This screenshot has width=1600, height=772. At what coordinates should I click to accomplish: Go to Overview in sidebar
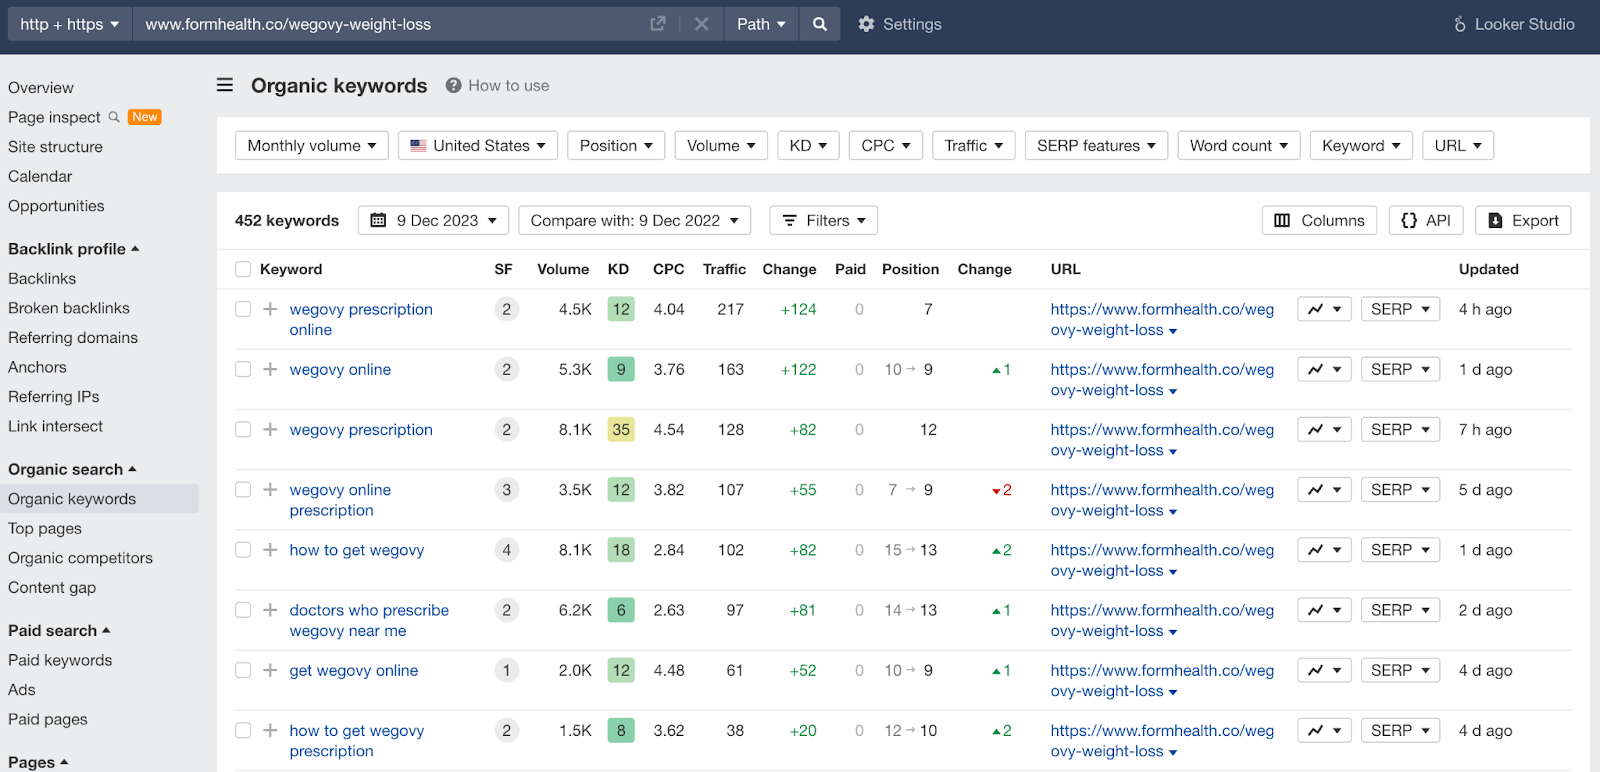point(41,88)
